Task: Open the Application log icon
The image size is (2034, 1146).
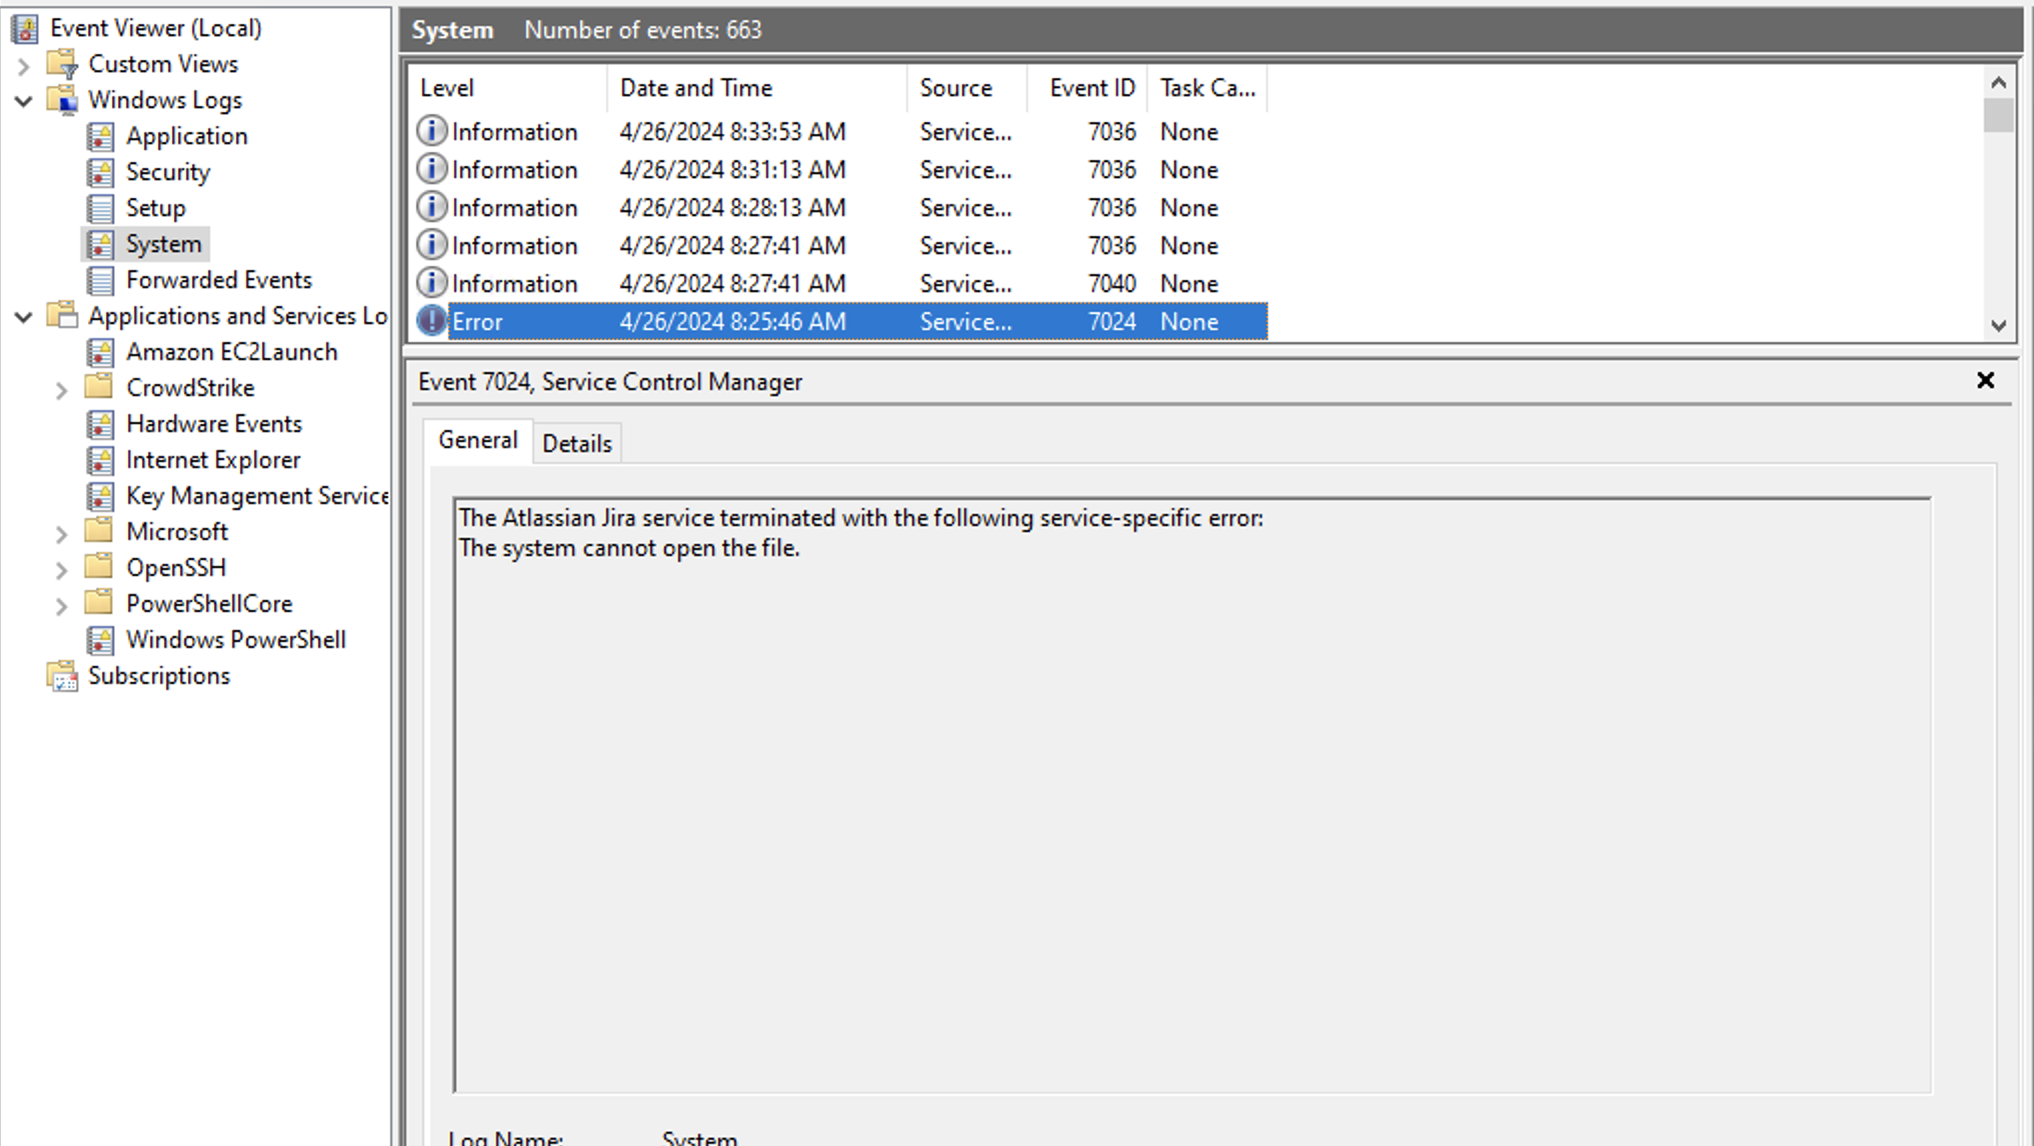Action: 100,136
